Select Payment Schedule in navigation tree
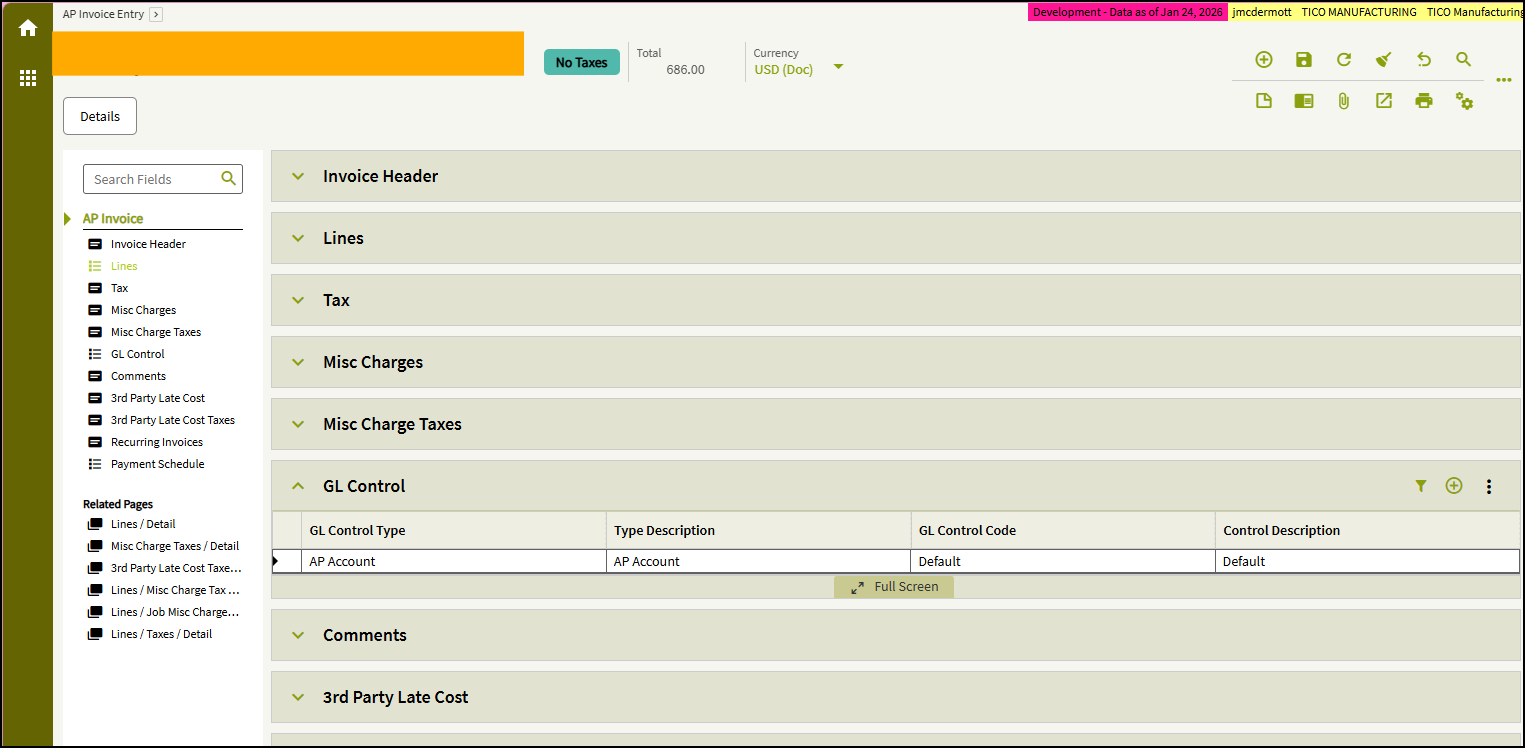The width and height of the screenshot is (1525, 748). tap(157, 464)
